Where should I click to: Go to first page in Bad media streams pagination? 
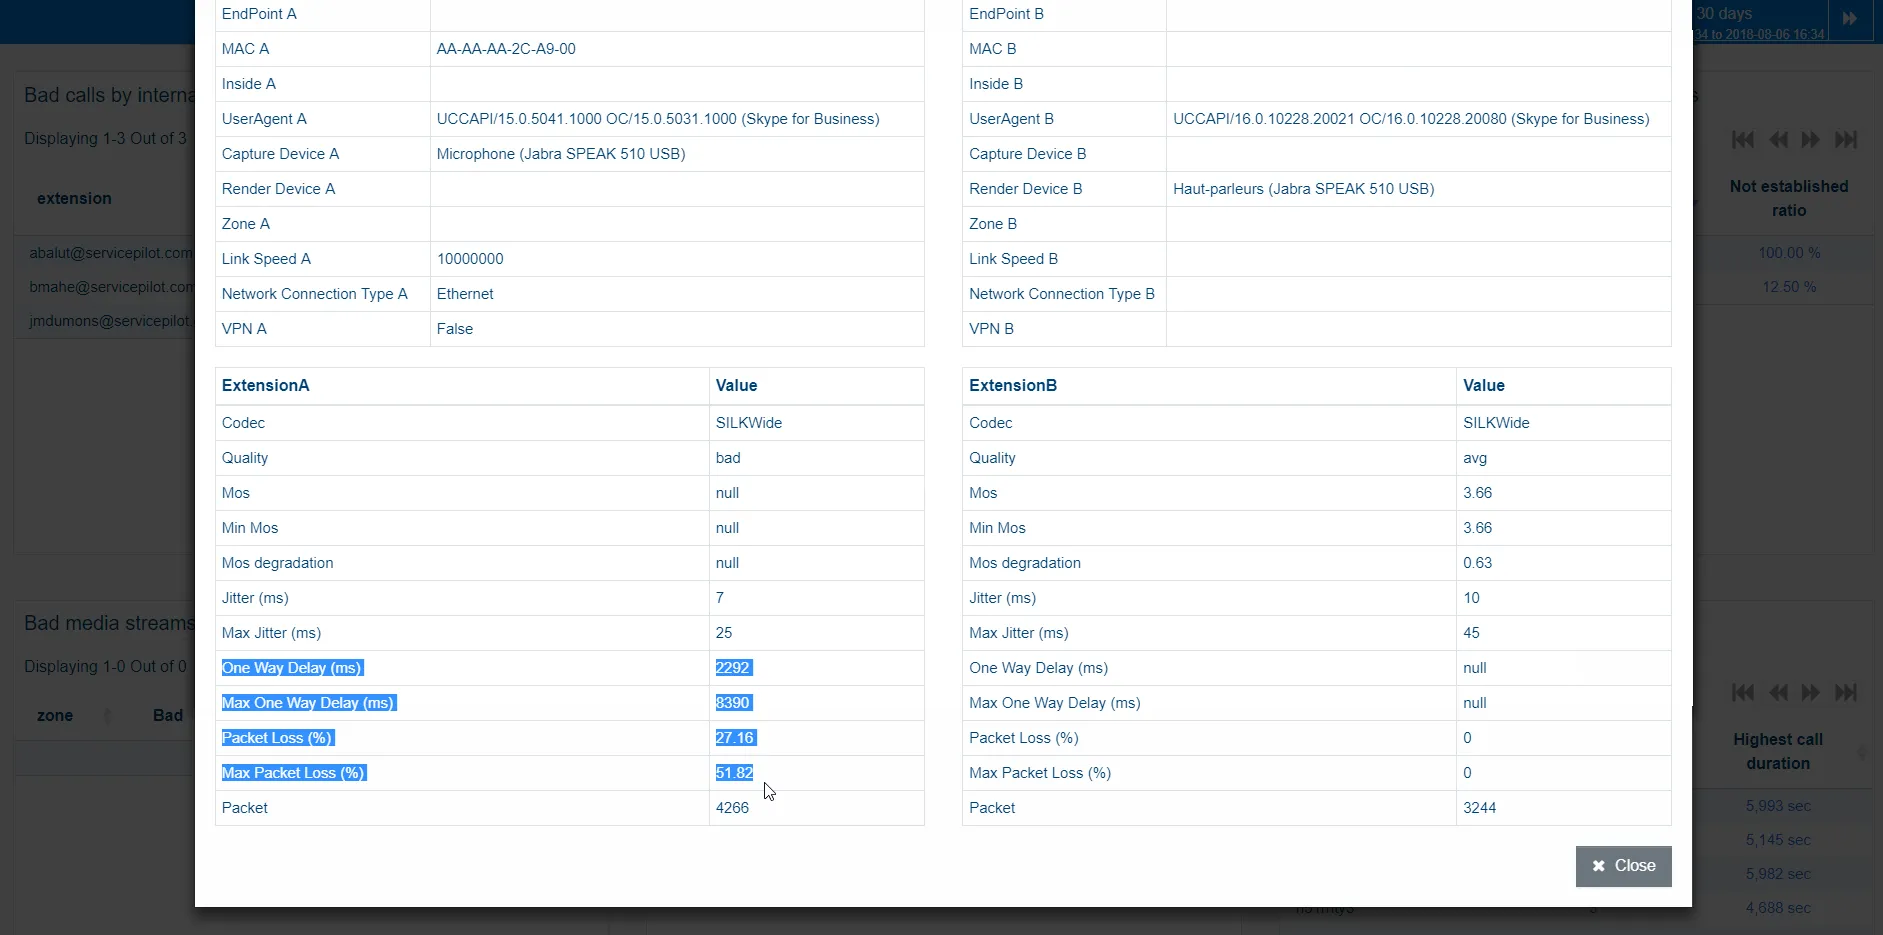pyautogui.click(x=1743, y=692)
